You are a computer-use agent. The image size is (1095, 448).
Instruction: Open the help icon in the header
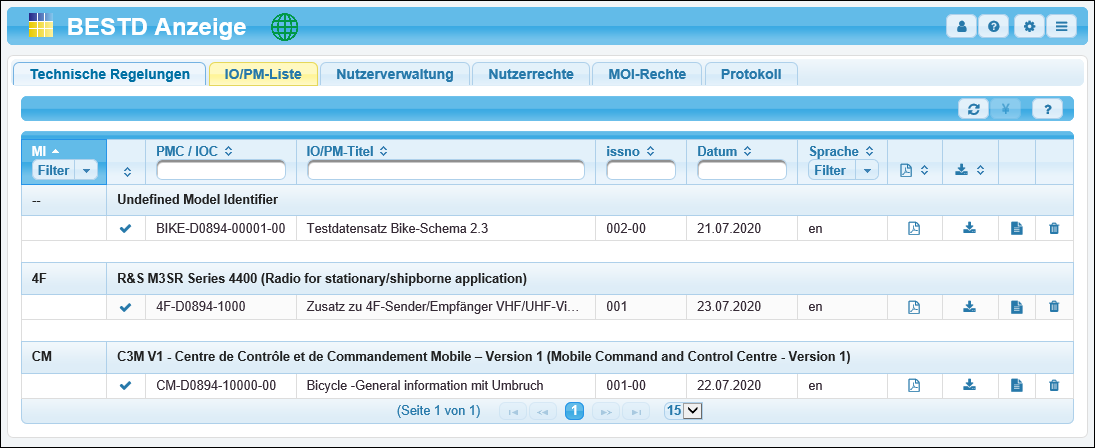pyautogui.click(x=993, y=27)
